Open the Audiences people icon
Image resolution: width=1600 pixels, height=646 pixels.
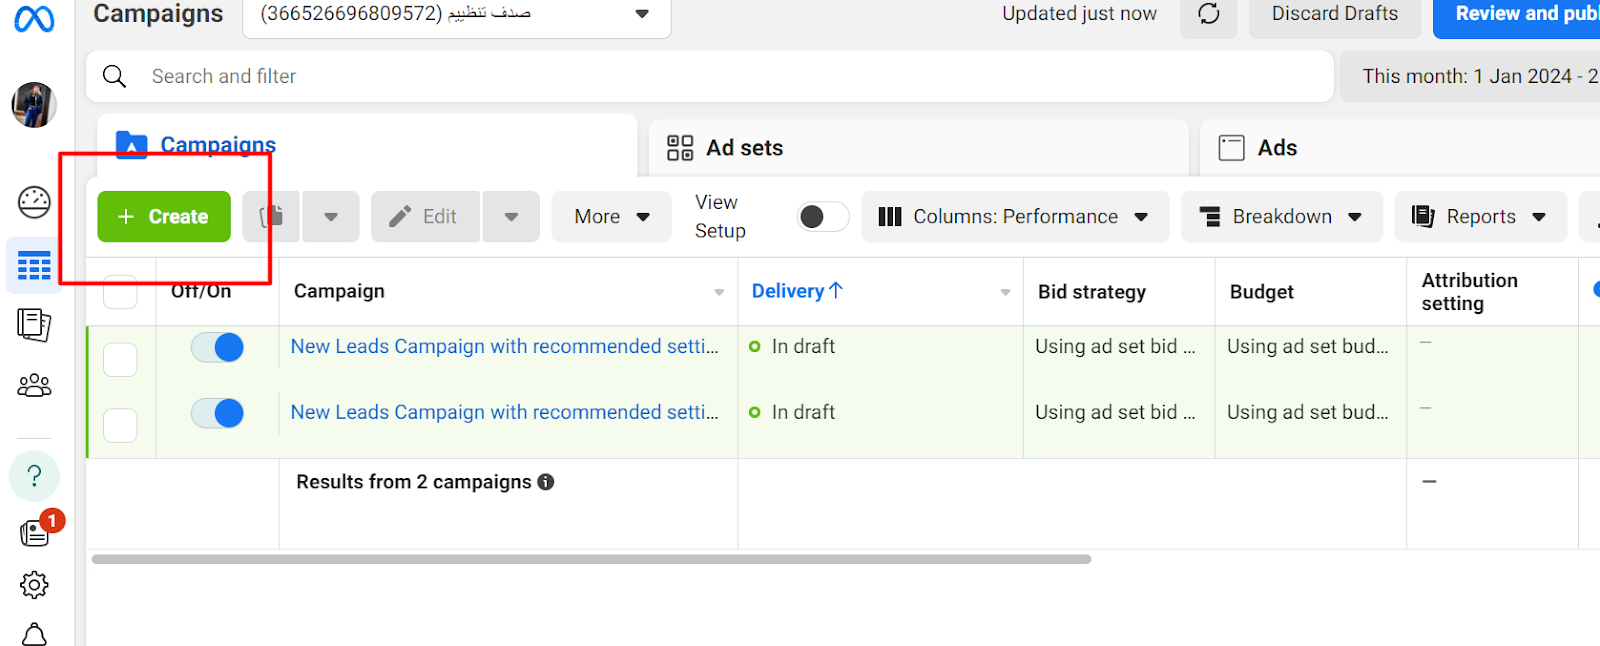34,385
